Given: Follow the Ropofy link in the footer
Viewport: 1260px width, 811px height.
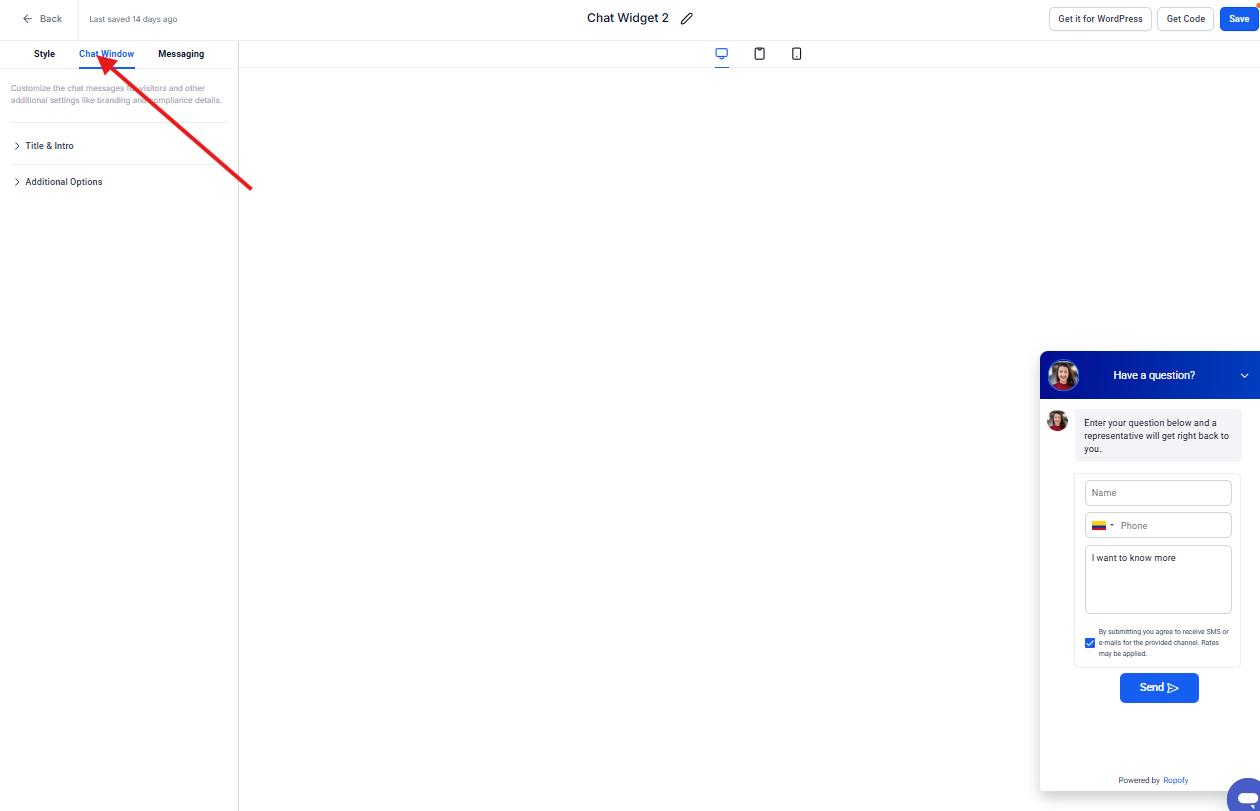Looking at the screenshot, I should [x=1175, y=780].
